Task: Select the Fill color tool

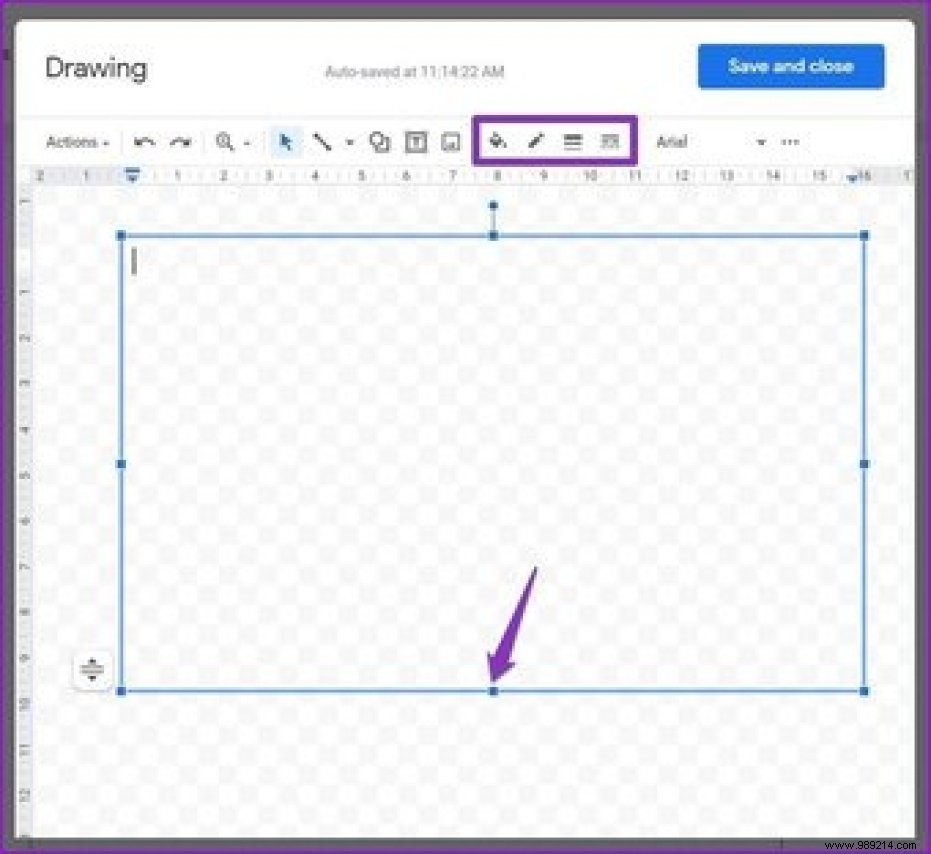Action: [x=497, y=142]
